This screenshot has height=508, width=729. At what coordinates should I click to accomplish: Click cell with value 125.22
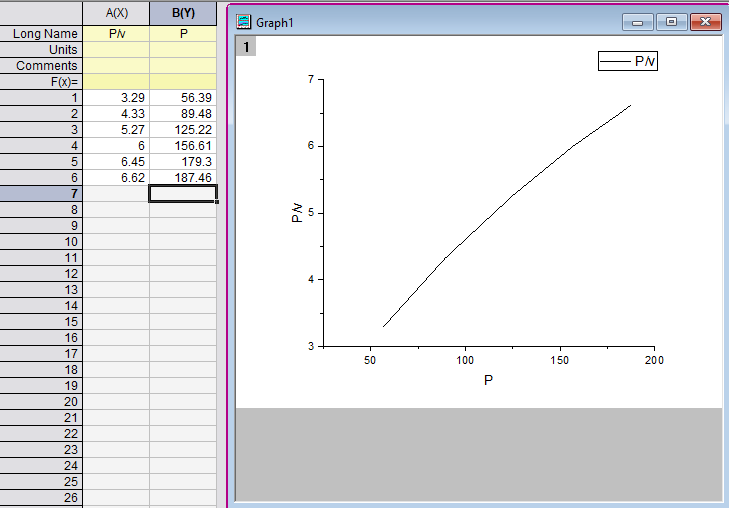pyautogui.click(x=183, y=130)
